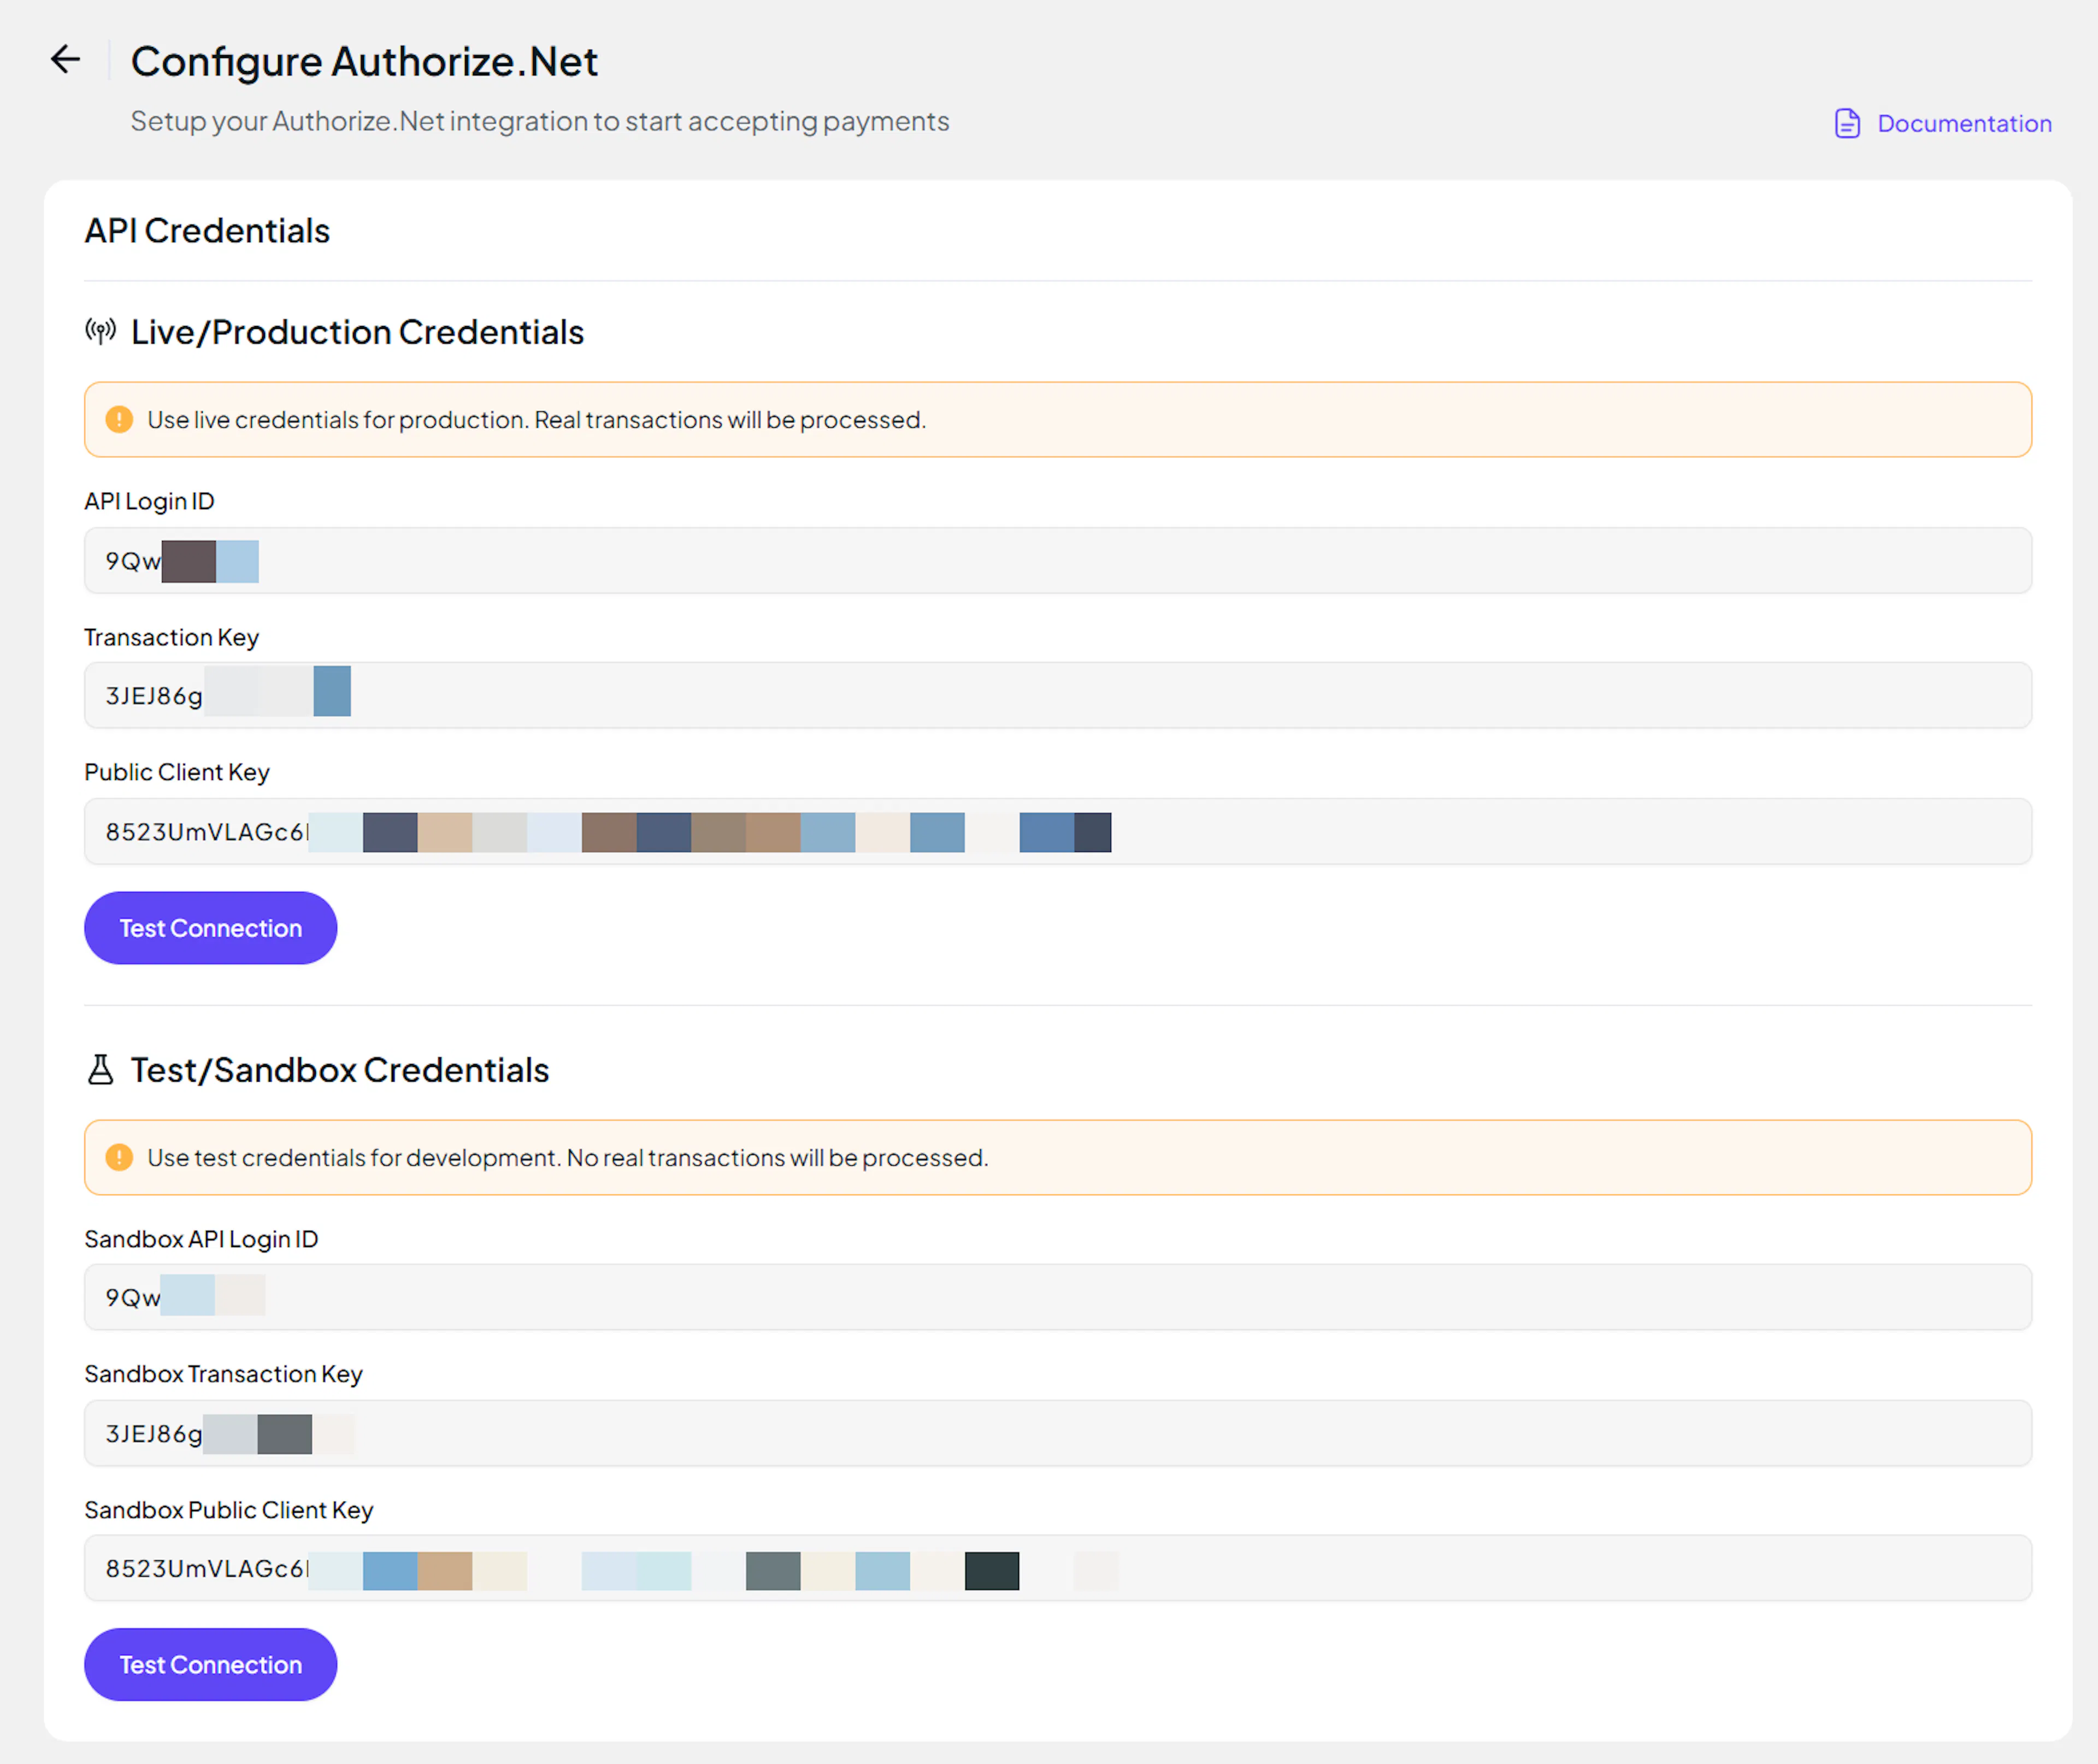Click the Documentation file icon
This screenshot has width=2098, height=1764.
pos(1846,123)
